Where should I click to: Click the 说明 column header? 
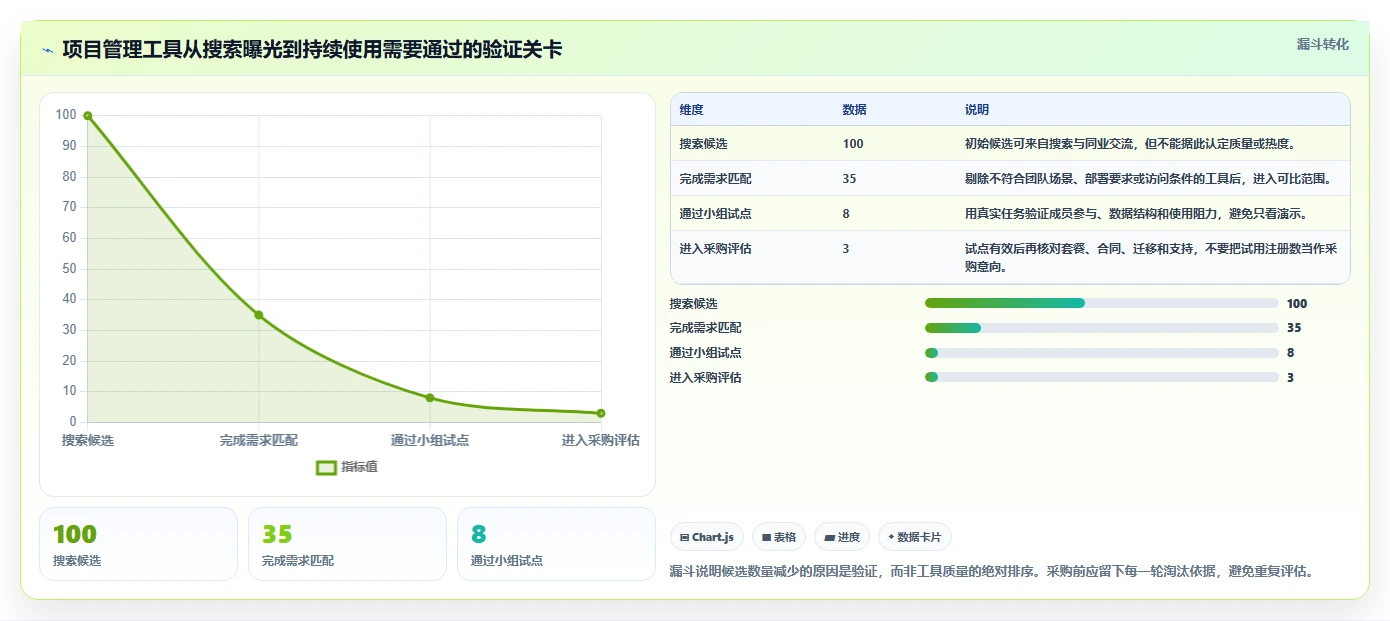pyautogui.click(x=976, y=110)
